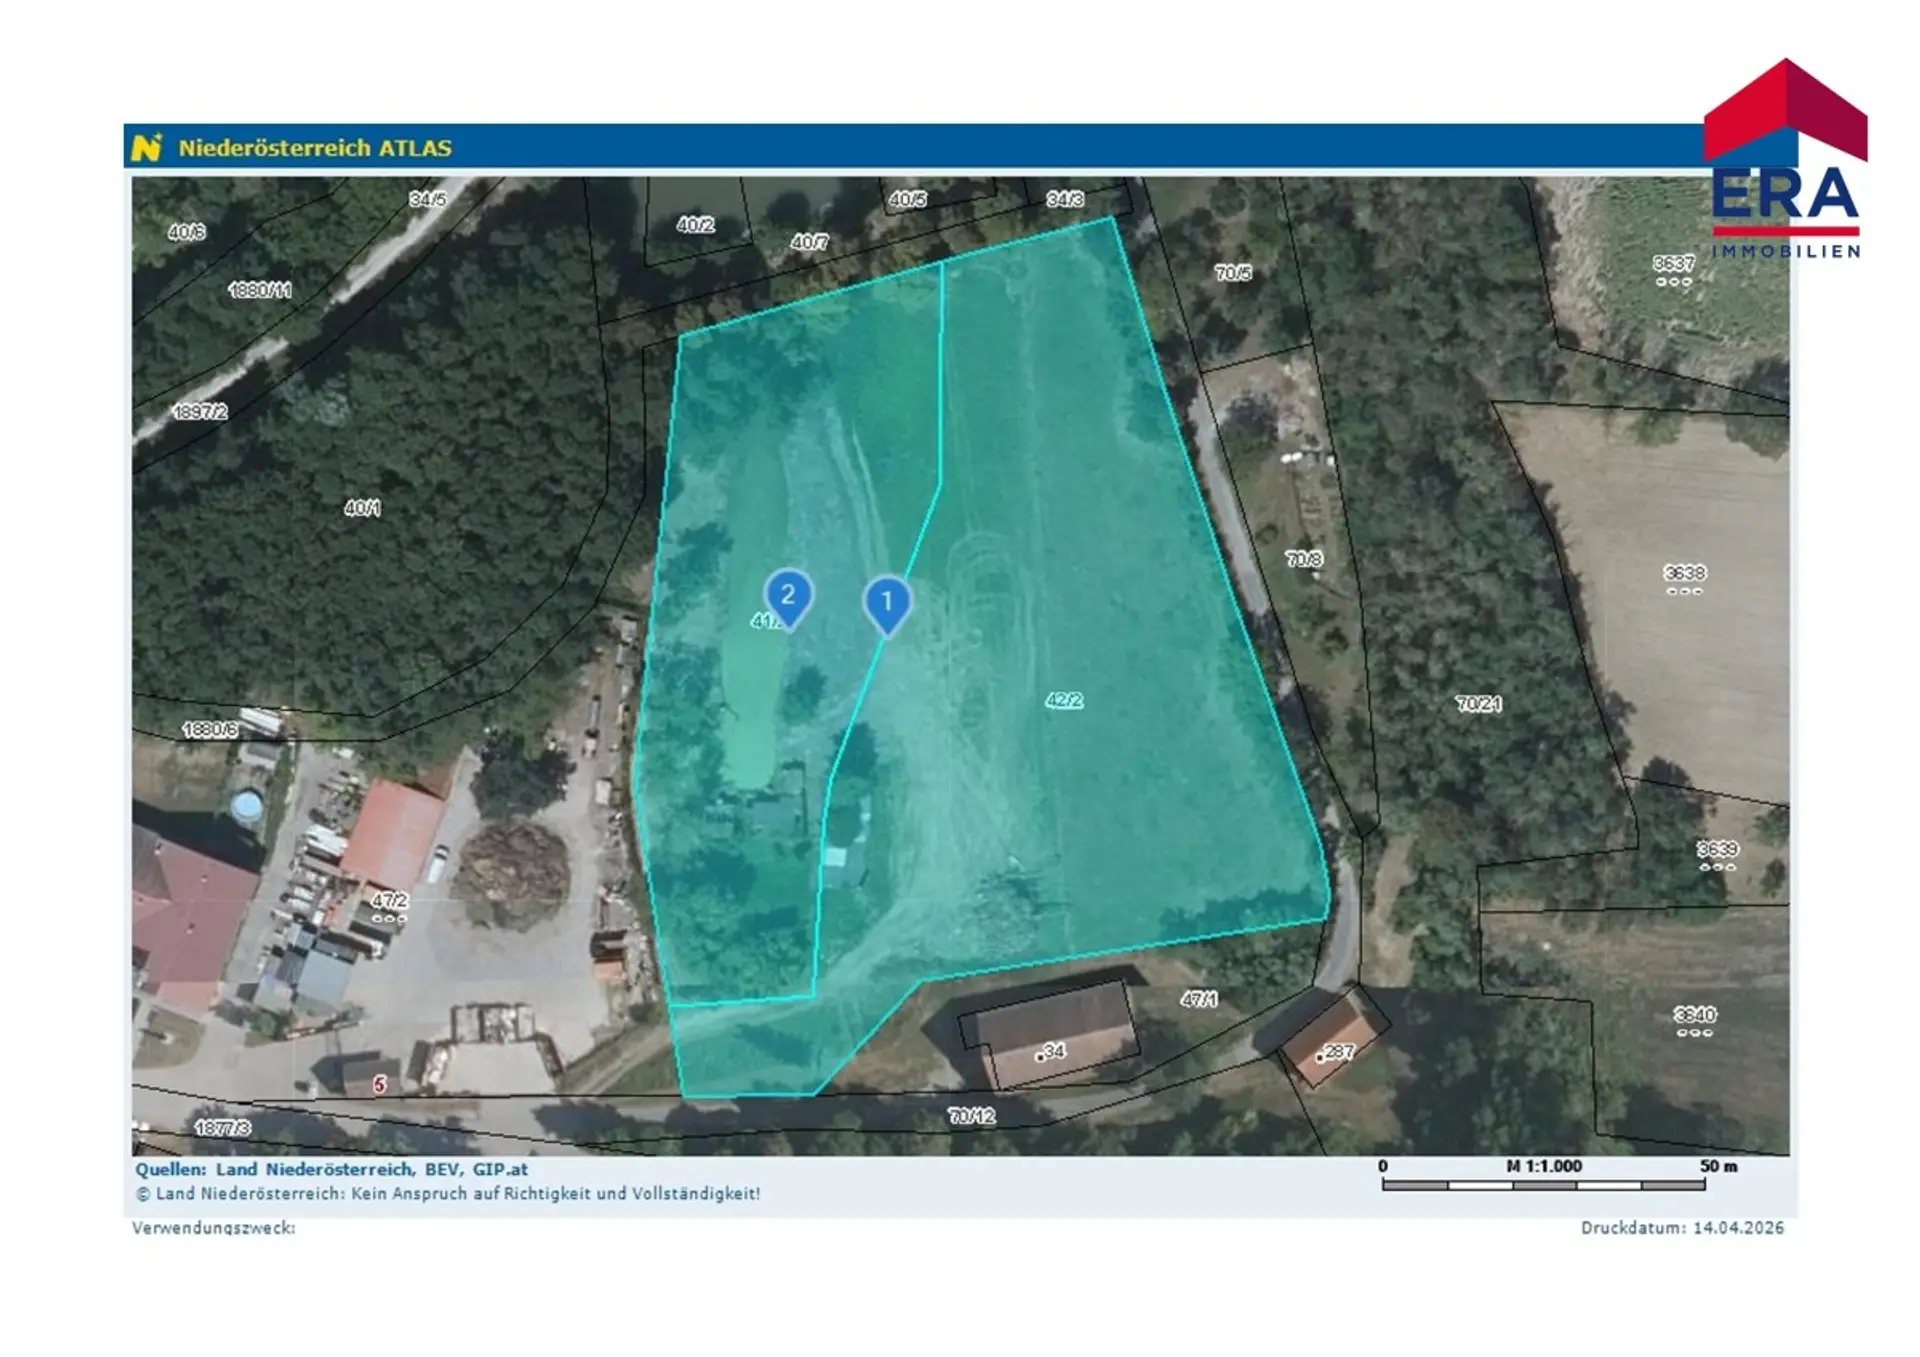Screen dimensions: 1920x1357
Task: Click parcel label 70/8 by path
Action: [x=1304, y=559]
